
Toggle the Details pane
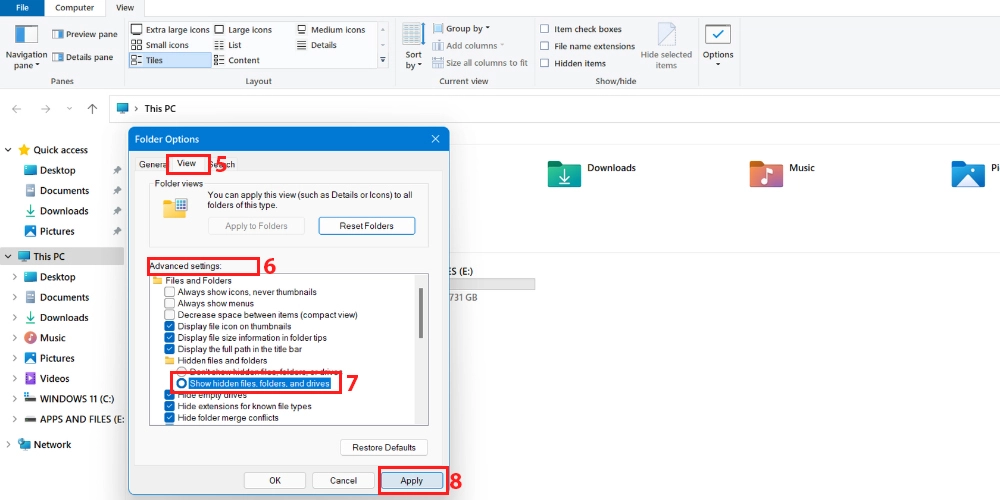pyautogui.click(x=83, y=57)
